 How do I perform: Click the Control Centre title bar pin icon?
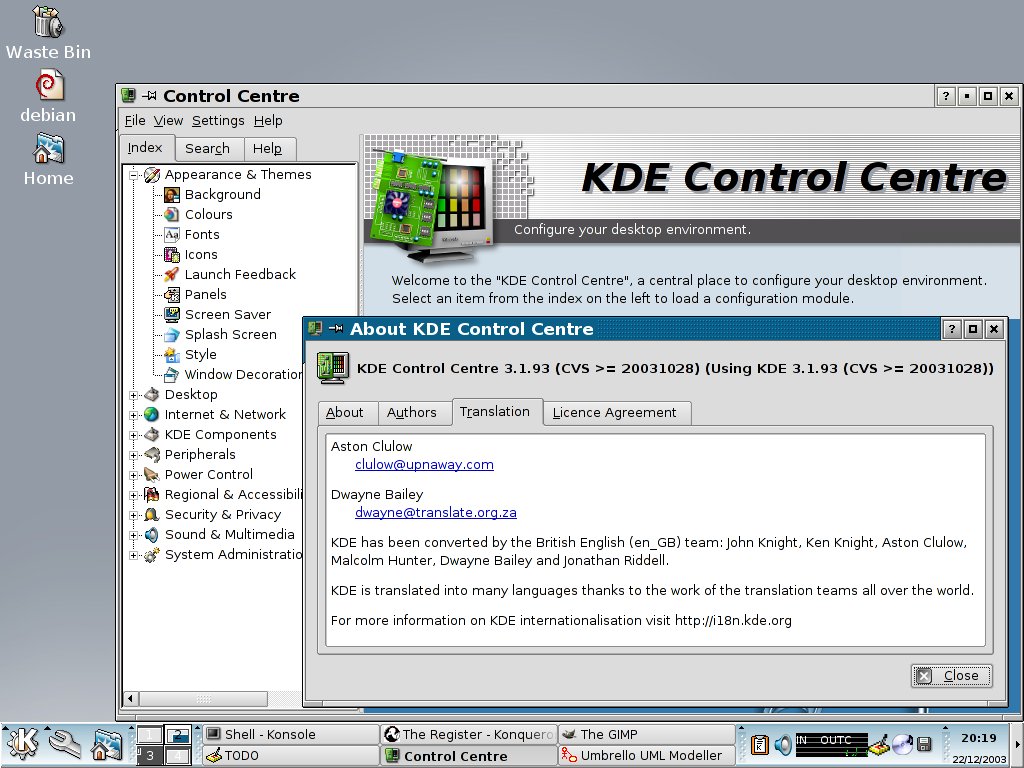coord(150,96)
